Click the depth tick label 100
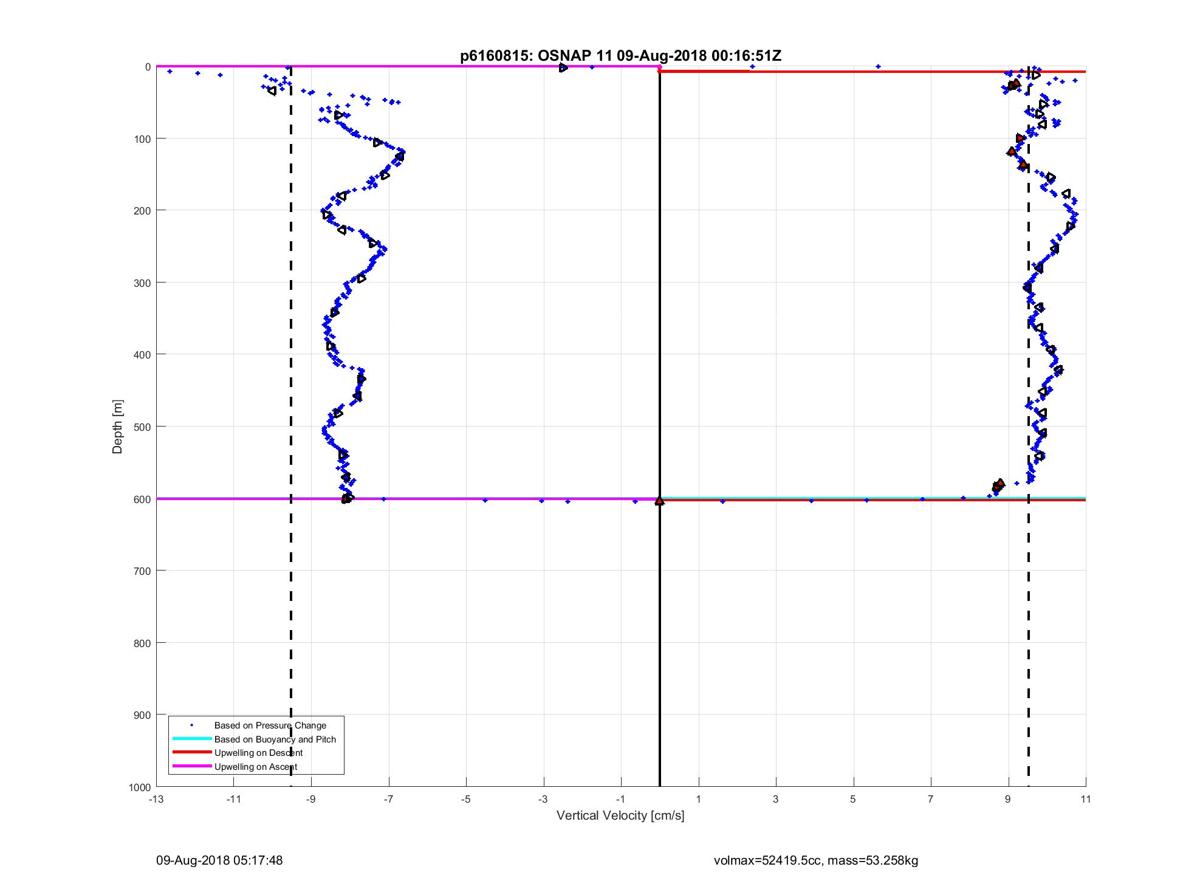Image resolution: width=1200 pixels, height=885 pixels. [141, 139]
